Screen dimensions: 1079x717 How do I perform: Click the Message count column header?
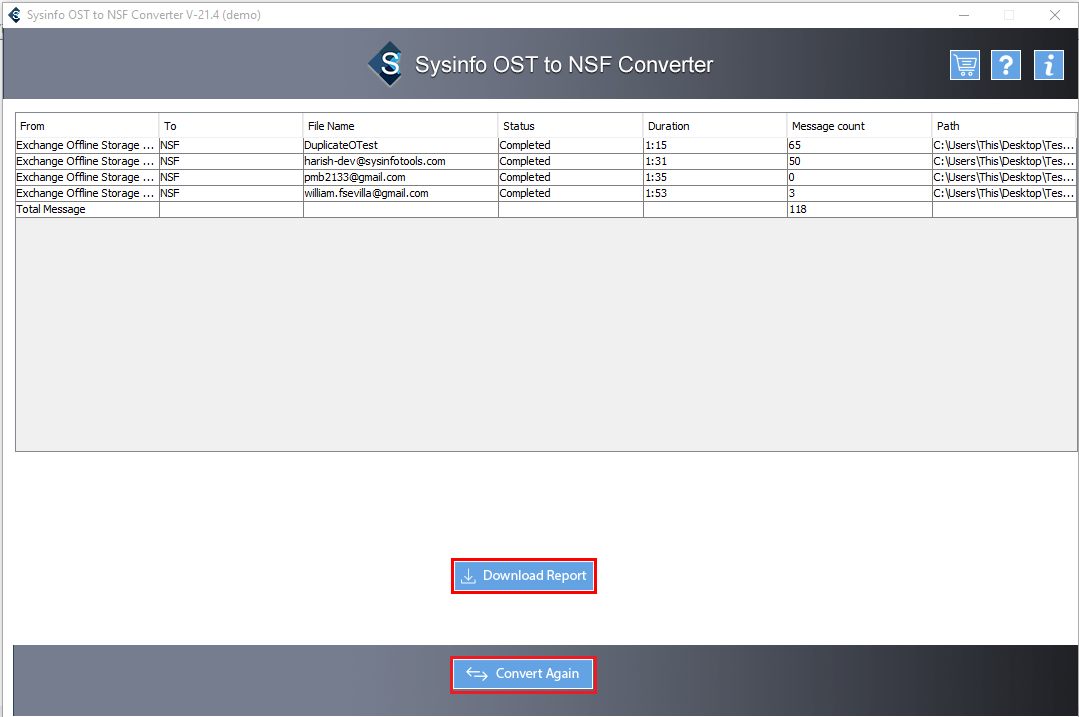click(x=859, y=126)
